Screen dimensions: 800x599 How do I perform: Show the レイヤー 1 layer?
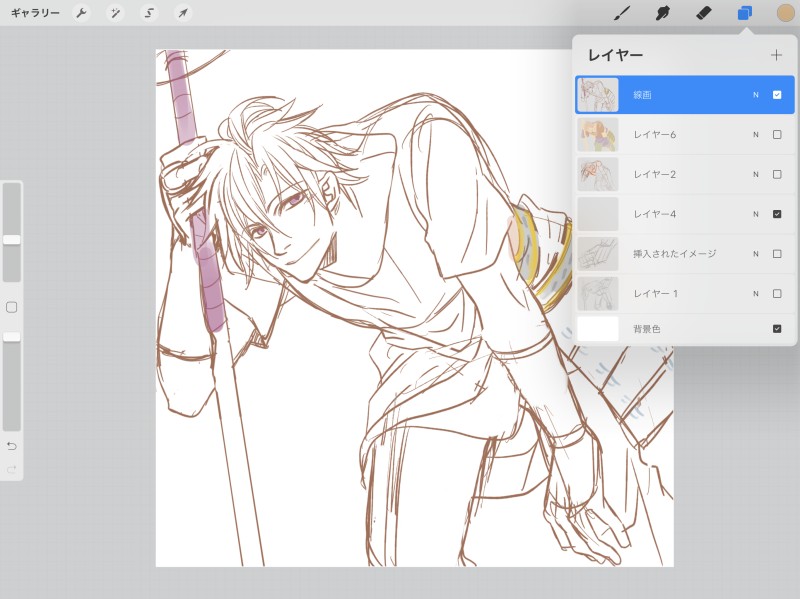click(777, 293)
